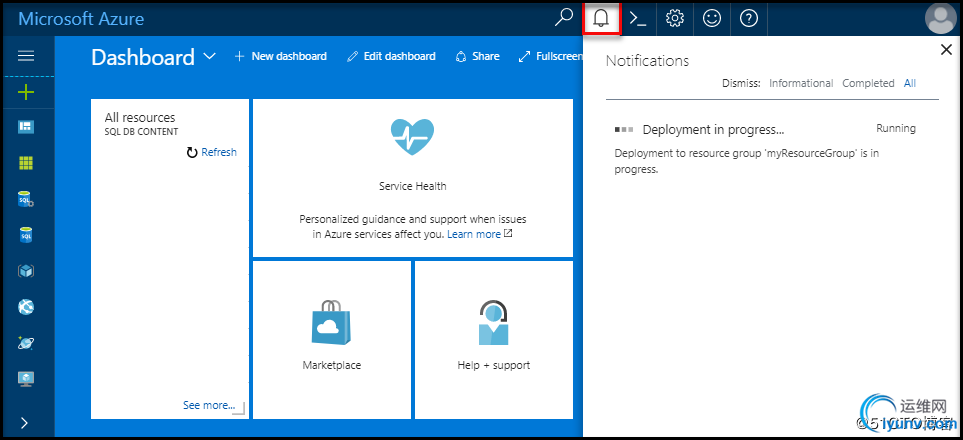
Task: Open App Services globe icon in sidebar
Action: click(26, 307)
